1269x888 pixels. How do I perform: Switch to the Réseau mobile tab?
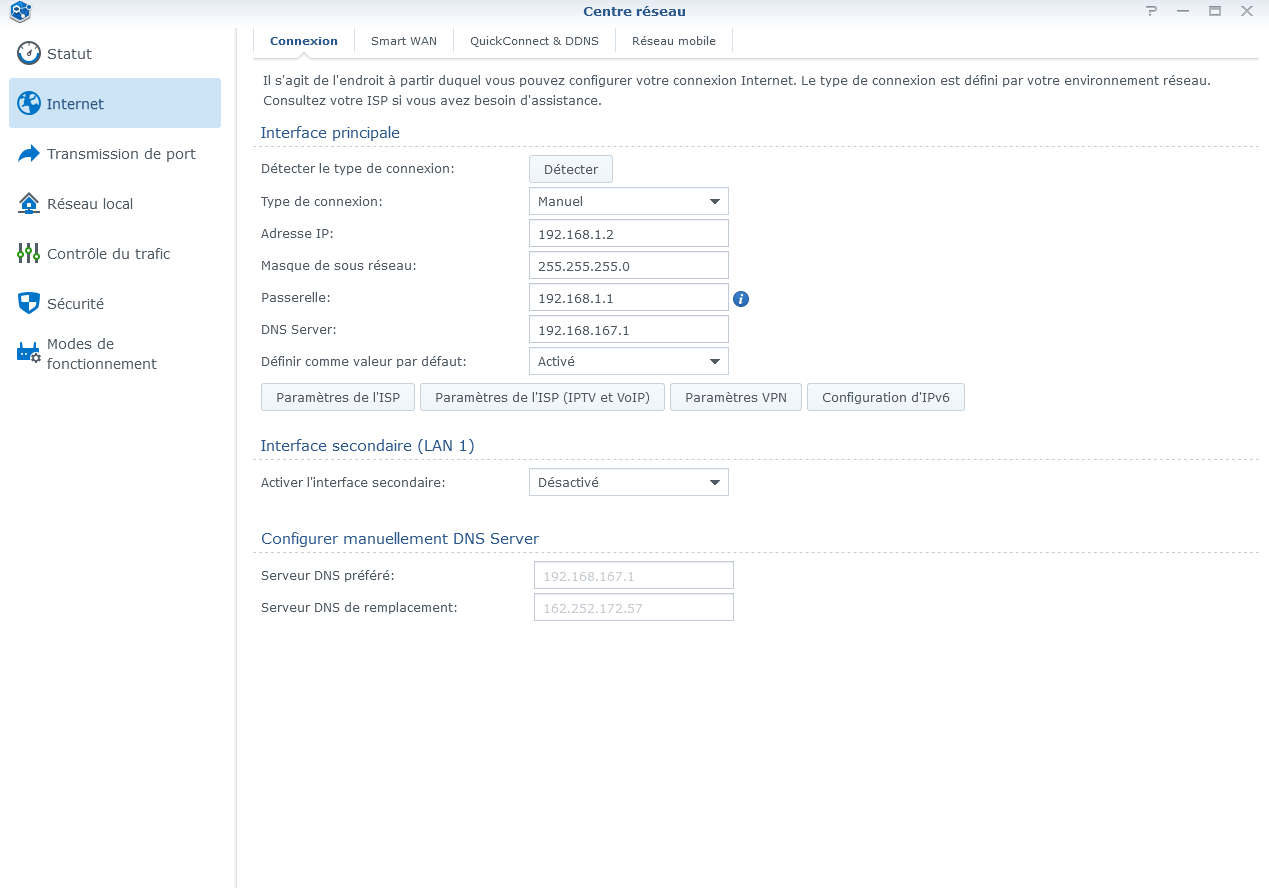tap(674, 41)
